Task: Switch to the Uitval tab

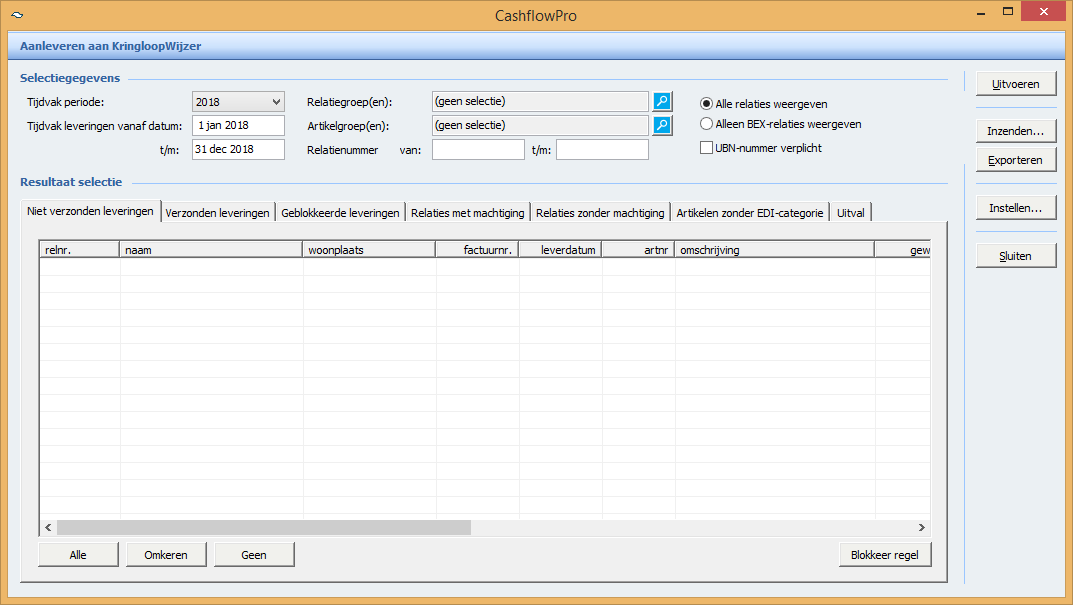Action: pyautogui.click(x=851, y=213)
